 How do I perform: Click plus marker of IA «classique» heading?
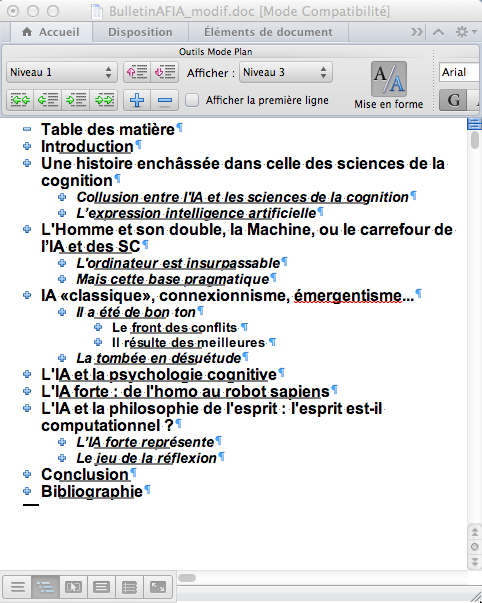point(27,295)
